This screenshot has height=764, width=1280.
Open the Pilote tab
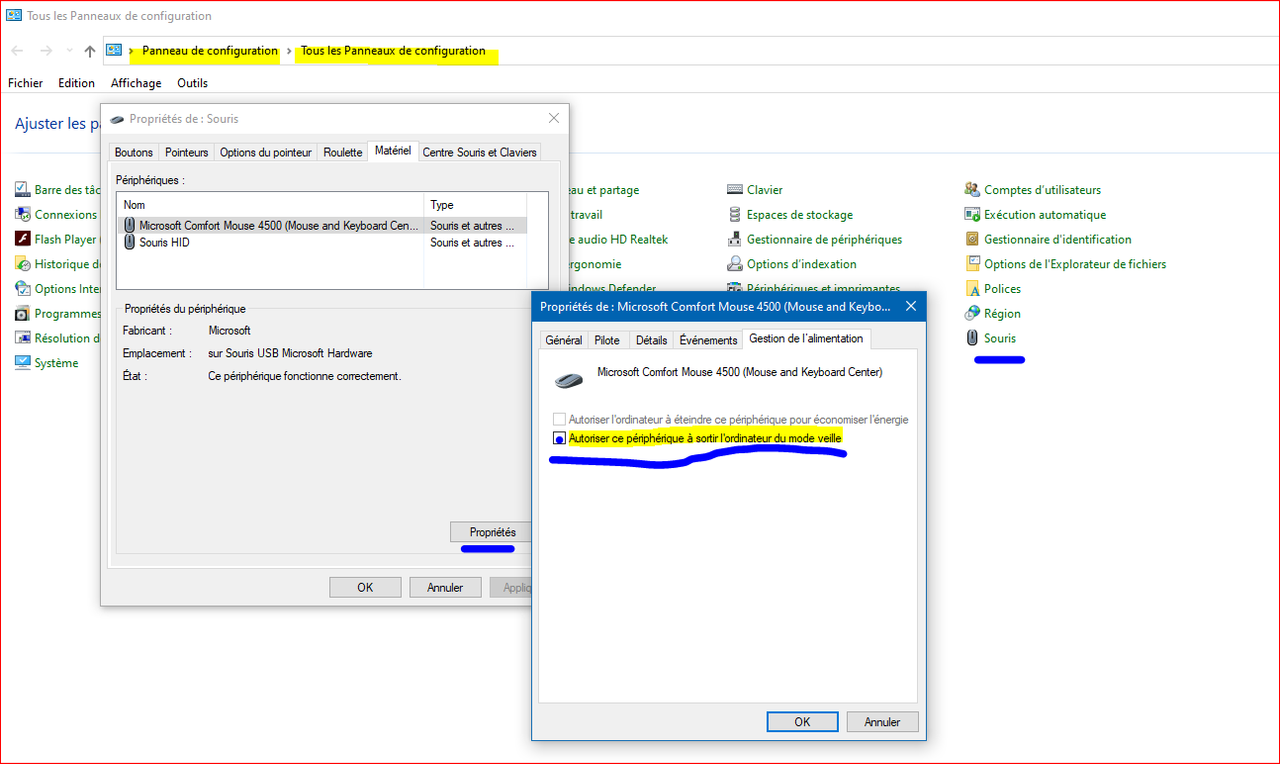[x=607, y=340]
